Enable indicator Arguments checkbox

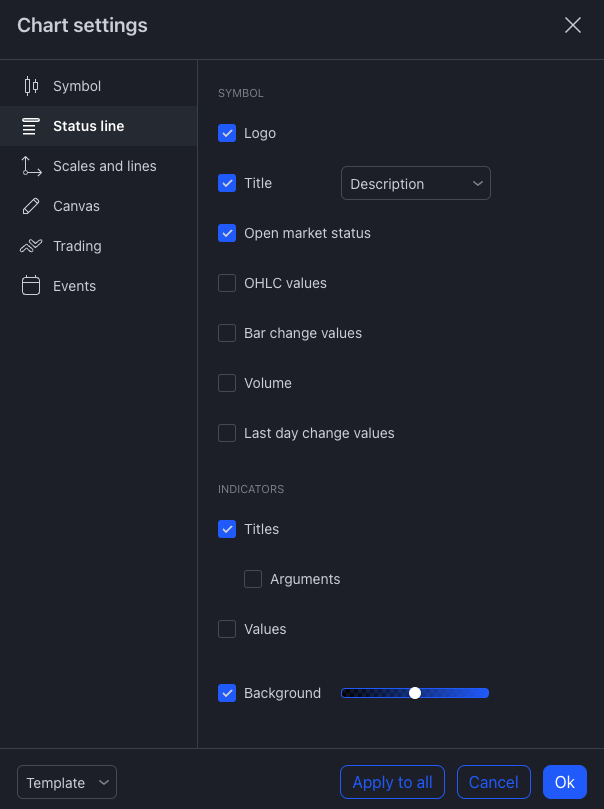253,579
